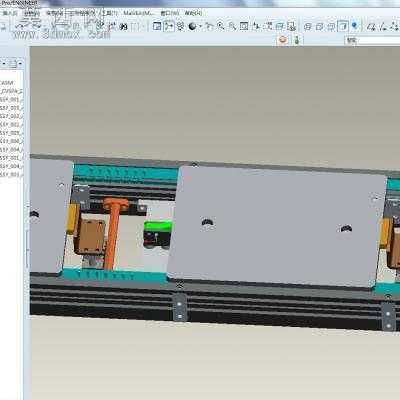Screen dimensions: 400x400
Task: Open the 分析(A) Analysis menu
Action: point(32,13)
